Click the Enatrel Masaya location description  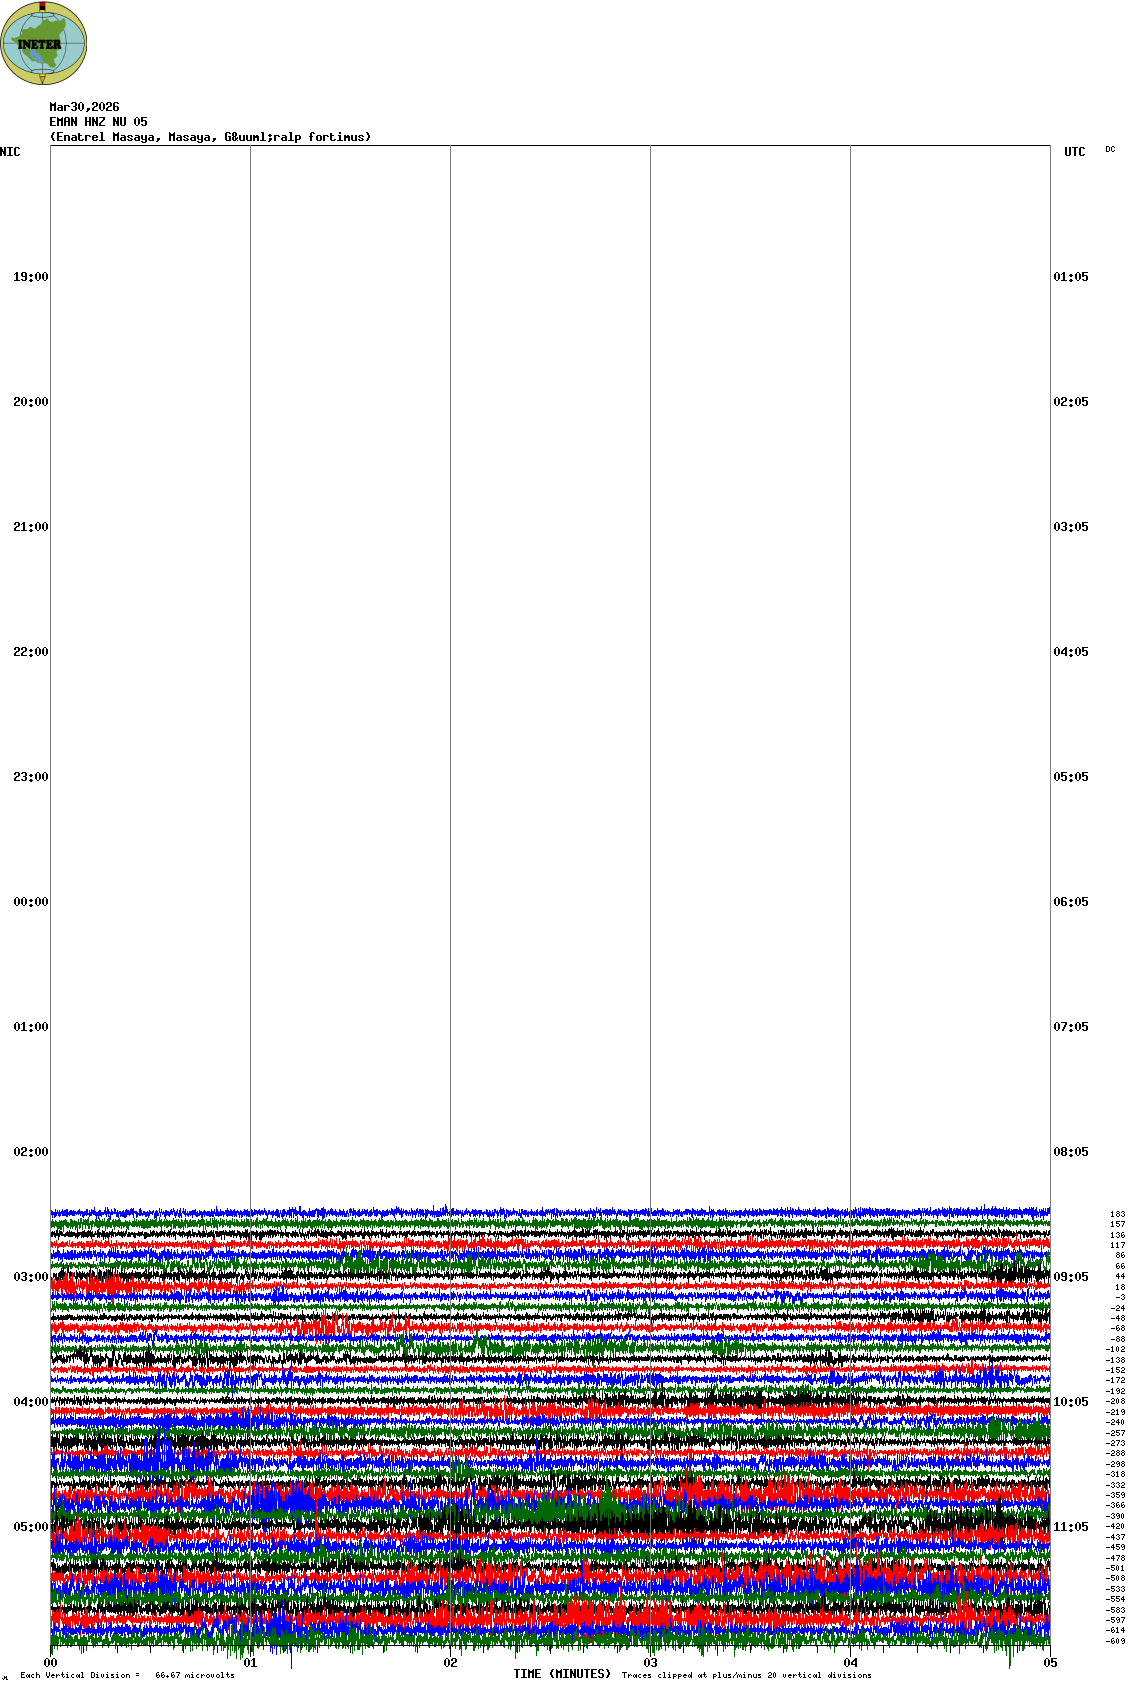[210, 137]
